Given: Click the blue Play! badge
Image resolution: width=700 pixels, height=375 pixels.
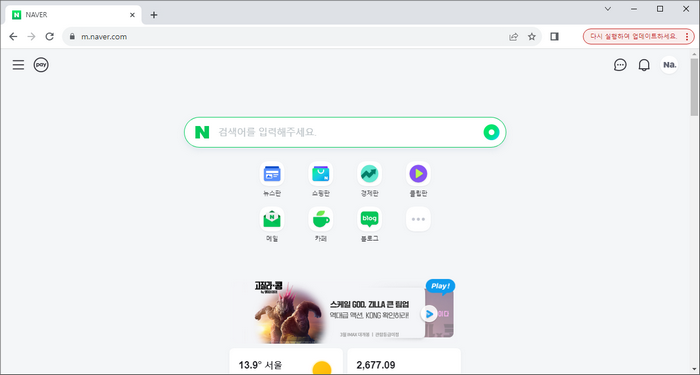Looking at the screenshot, I should [440, 286].
